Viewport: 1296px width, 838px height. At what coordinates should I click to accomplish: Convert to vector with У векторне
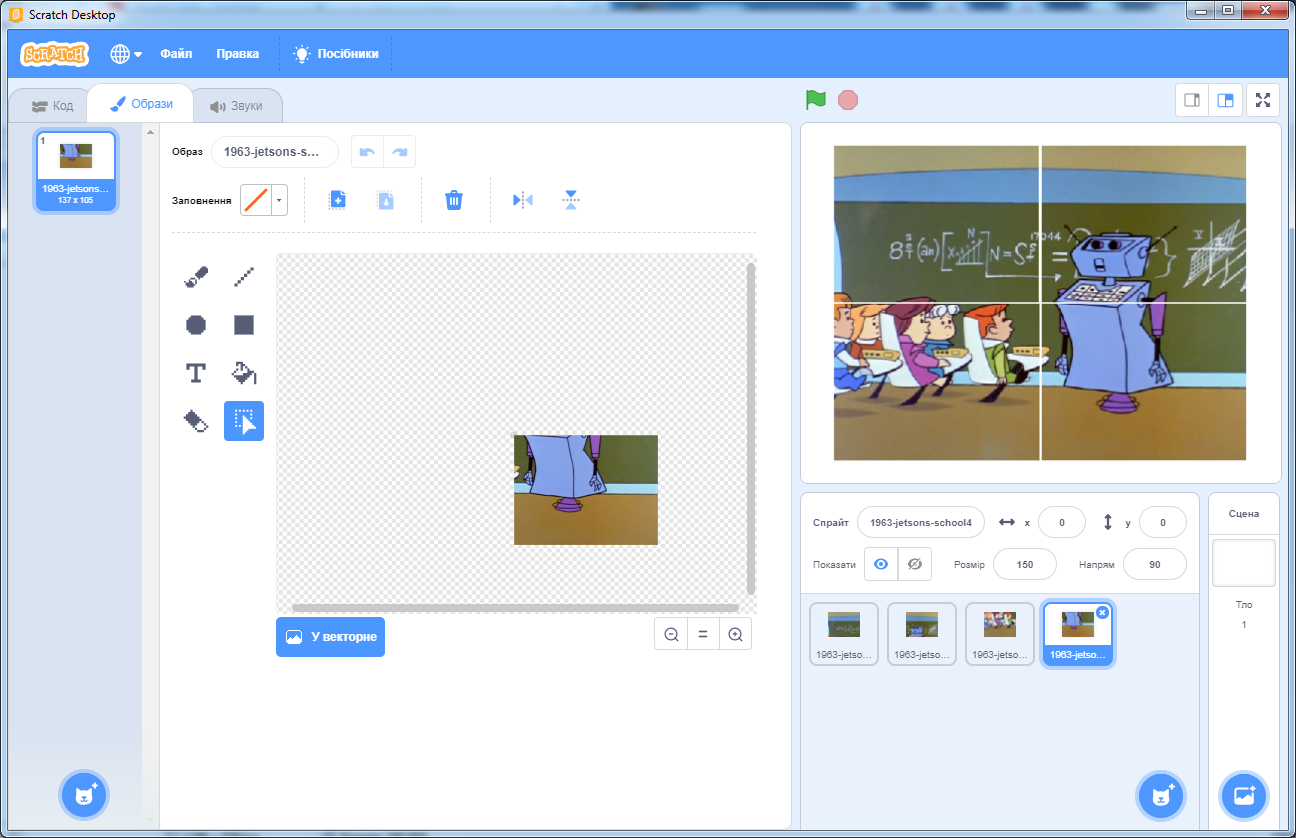tap(330, 637)
